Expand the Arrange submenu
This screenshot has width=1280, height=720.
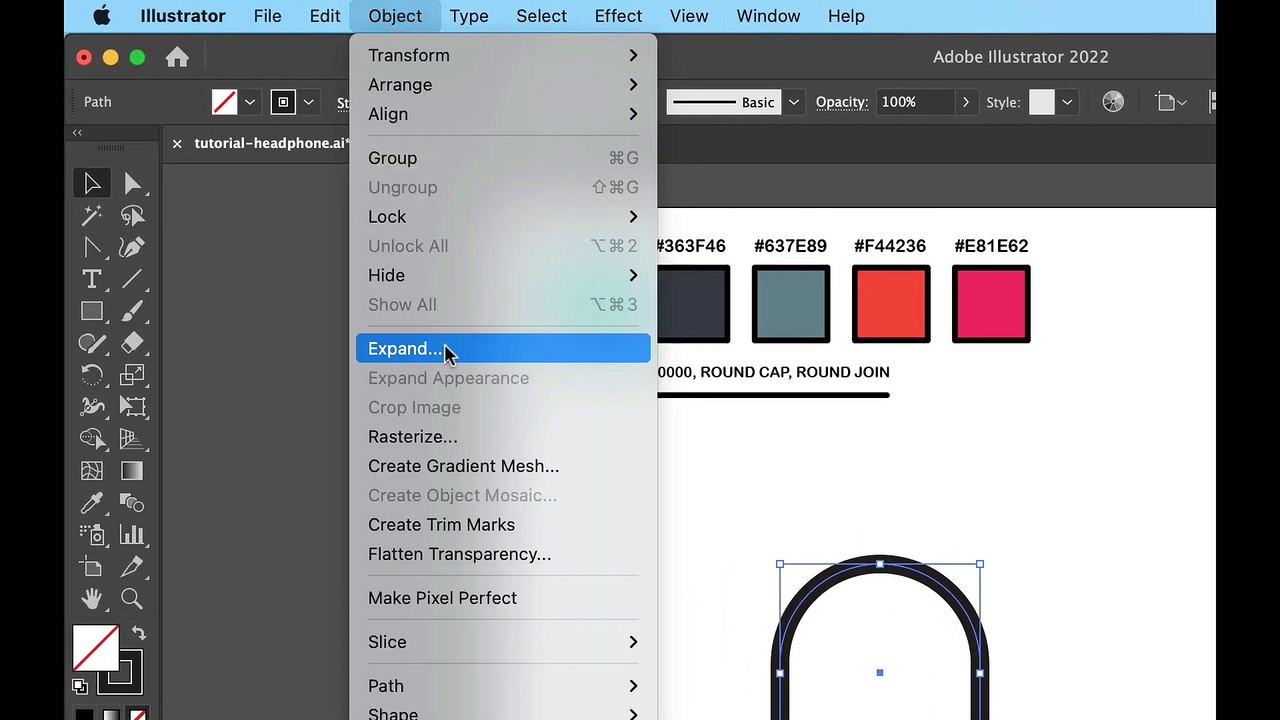tap(503, 85)
